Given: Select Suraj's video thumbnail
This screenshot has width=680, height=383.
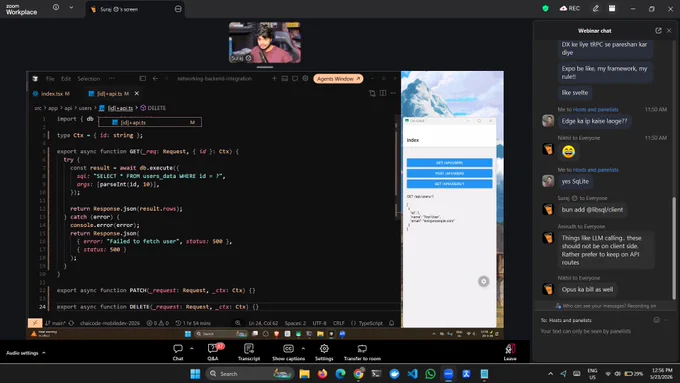Looking at the screenshot, I should click(265, 42).
